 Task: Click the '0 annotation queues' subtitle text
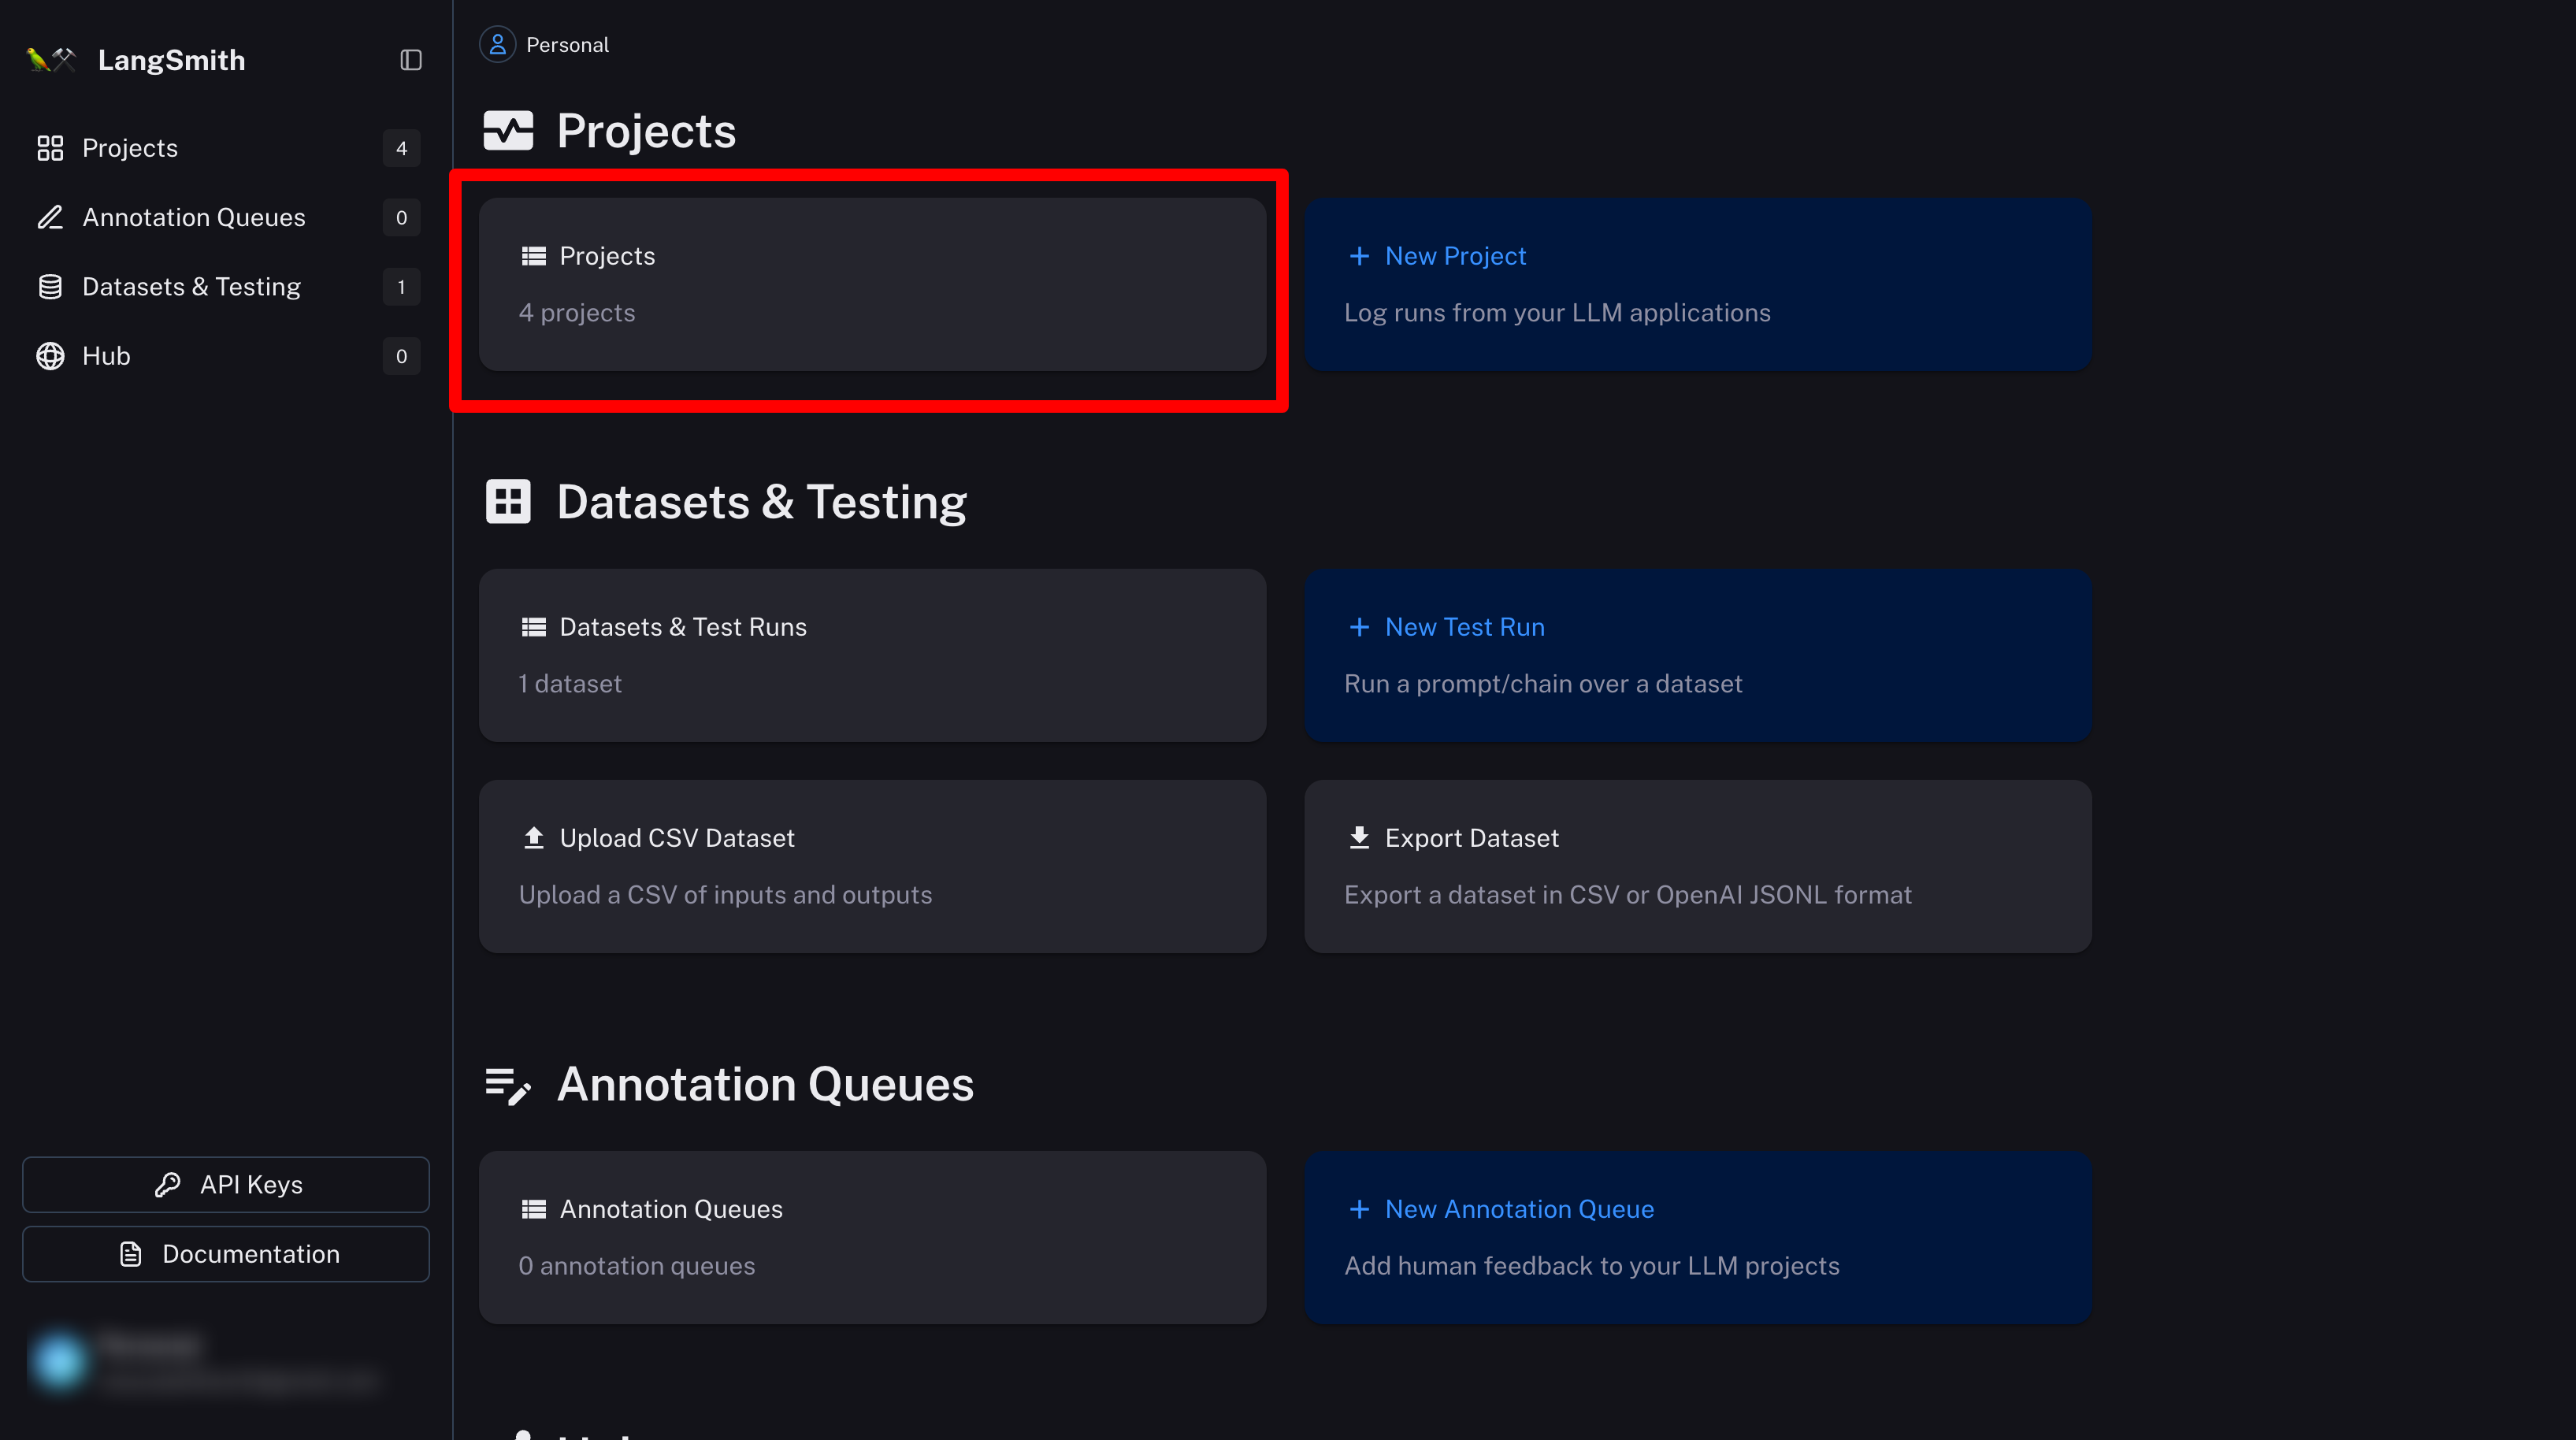(x=637, y=1266)
